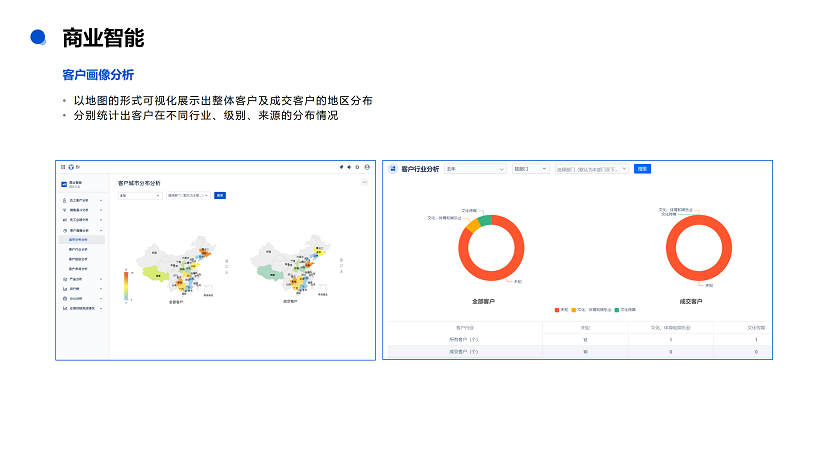Screen dimensions: 820x461
Task: Click the pin icon in the top bar
Action: 341,167
